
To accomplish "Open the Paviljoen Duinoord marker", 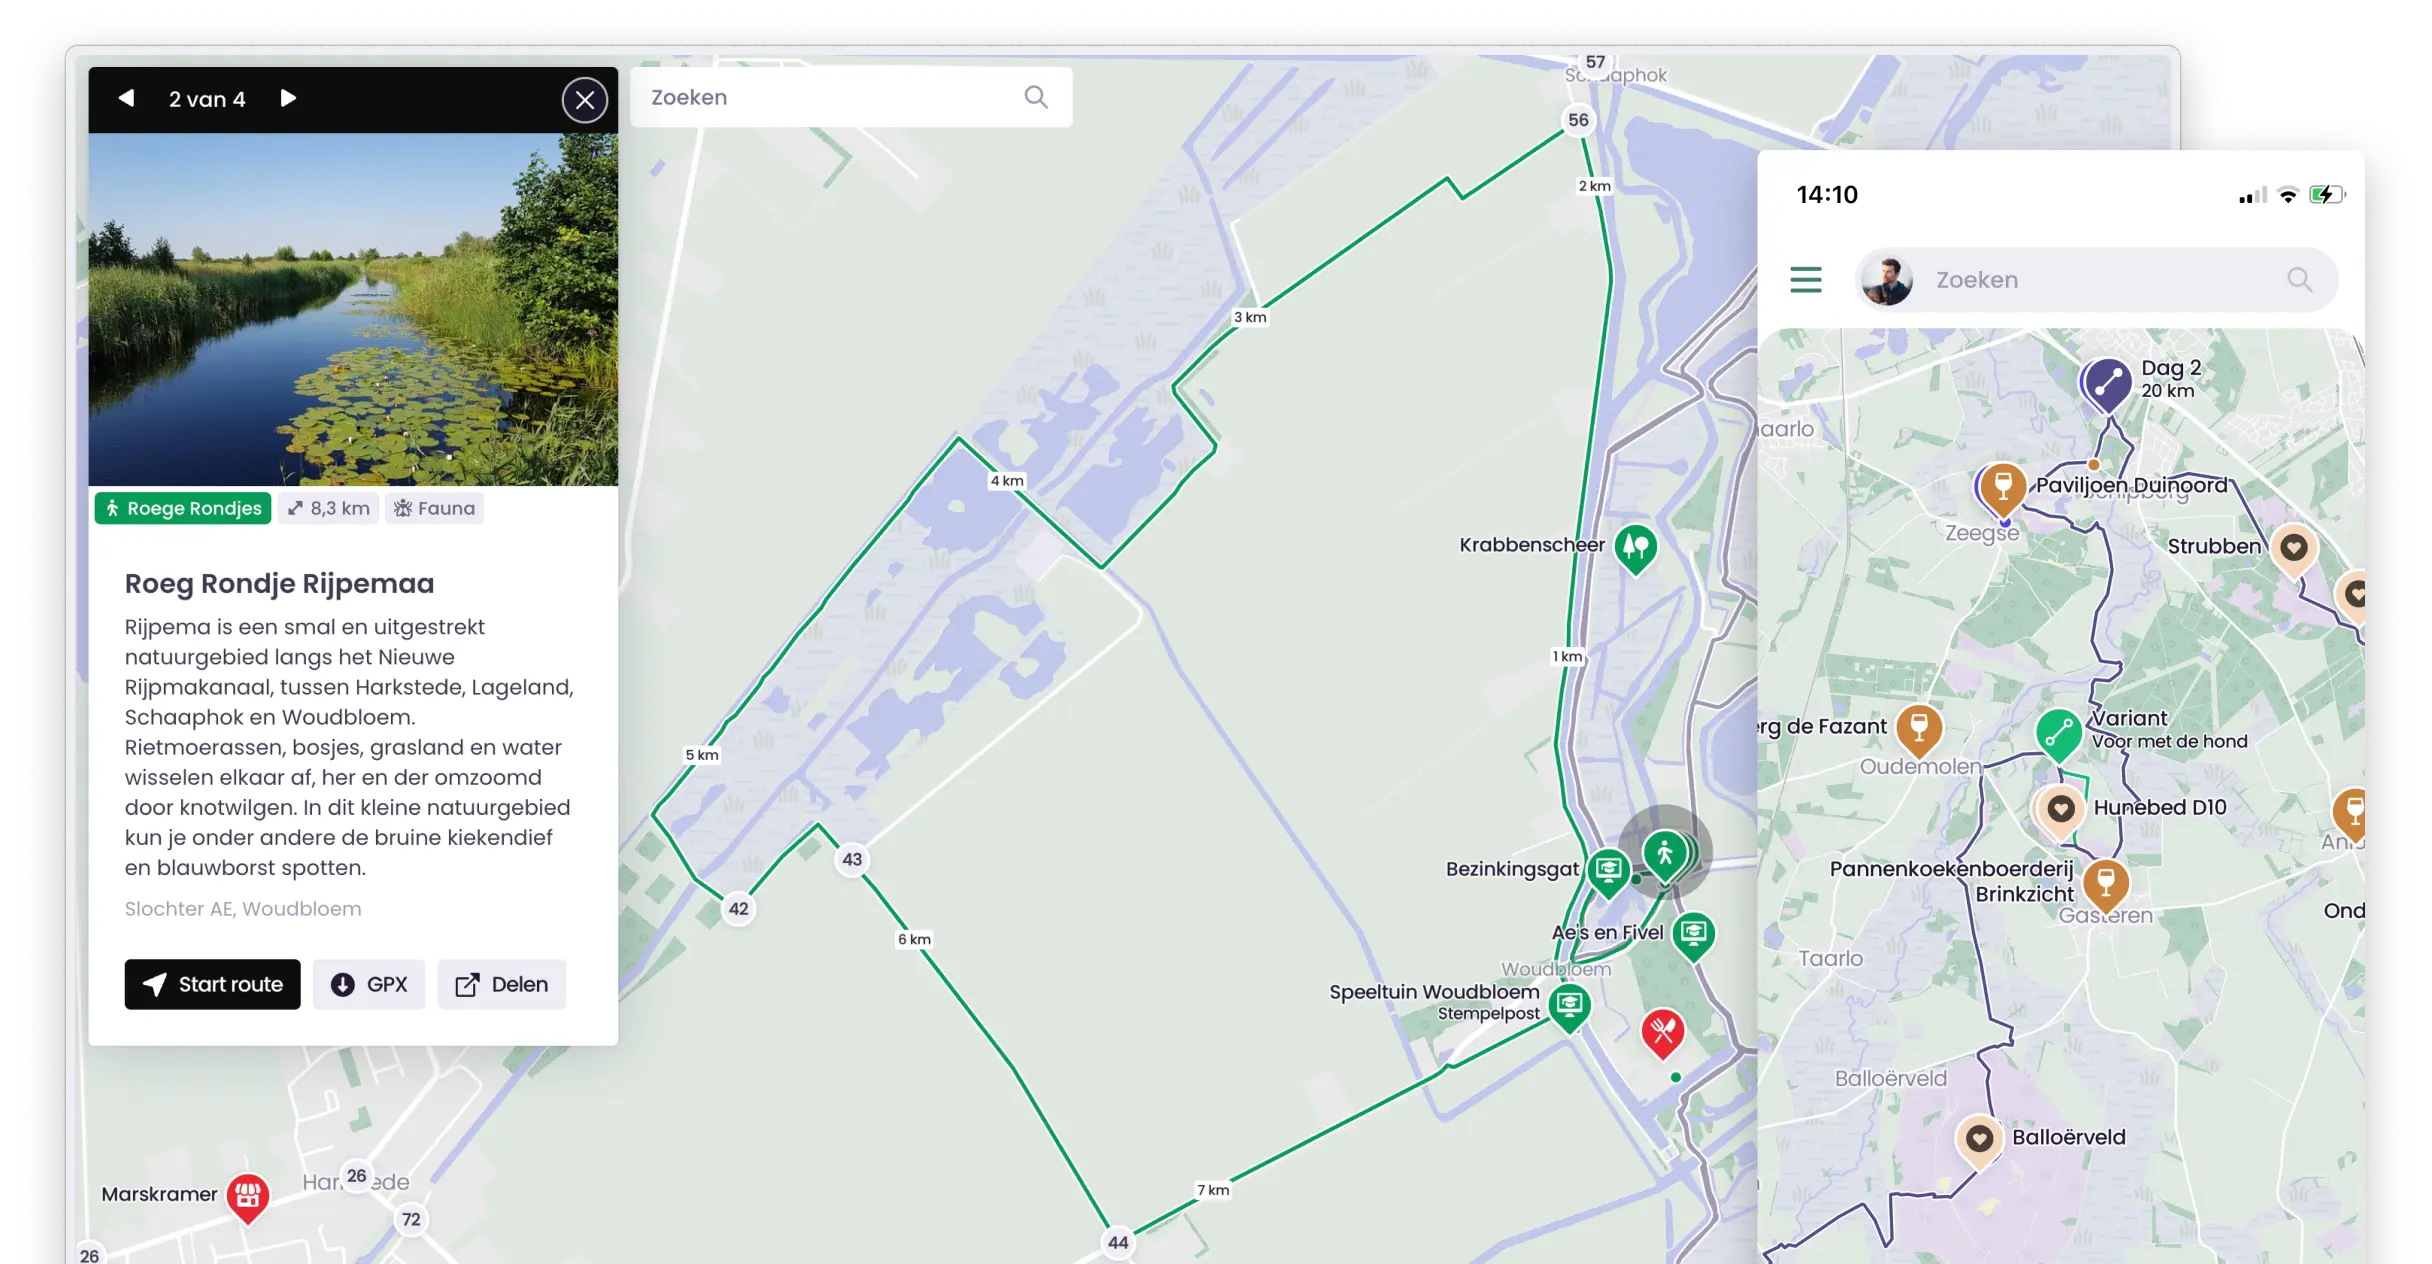I will 2003,490.
